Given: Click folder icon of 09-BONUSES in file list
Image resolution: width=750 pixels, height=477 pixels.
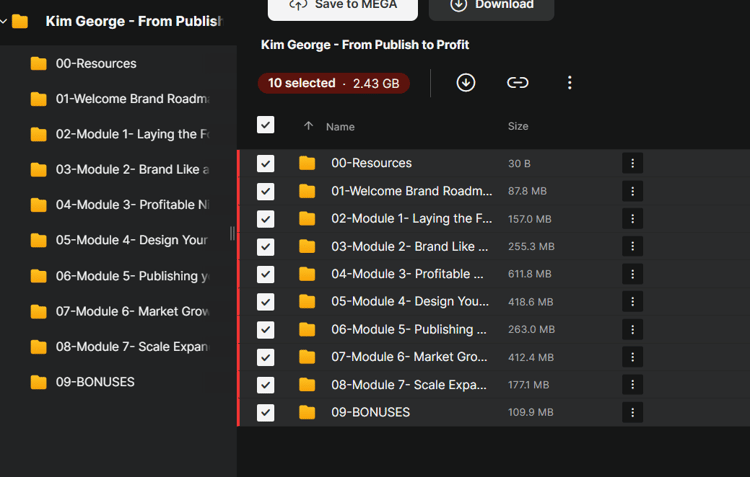Looking at the screenshot, I should tap(307, 412).
